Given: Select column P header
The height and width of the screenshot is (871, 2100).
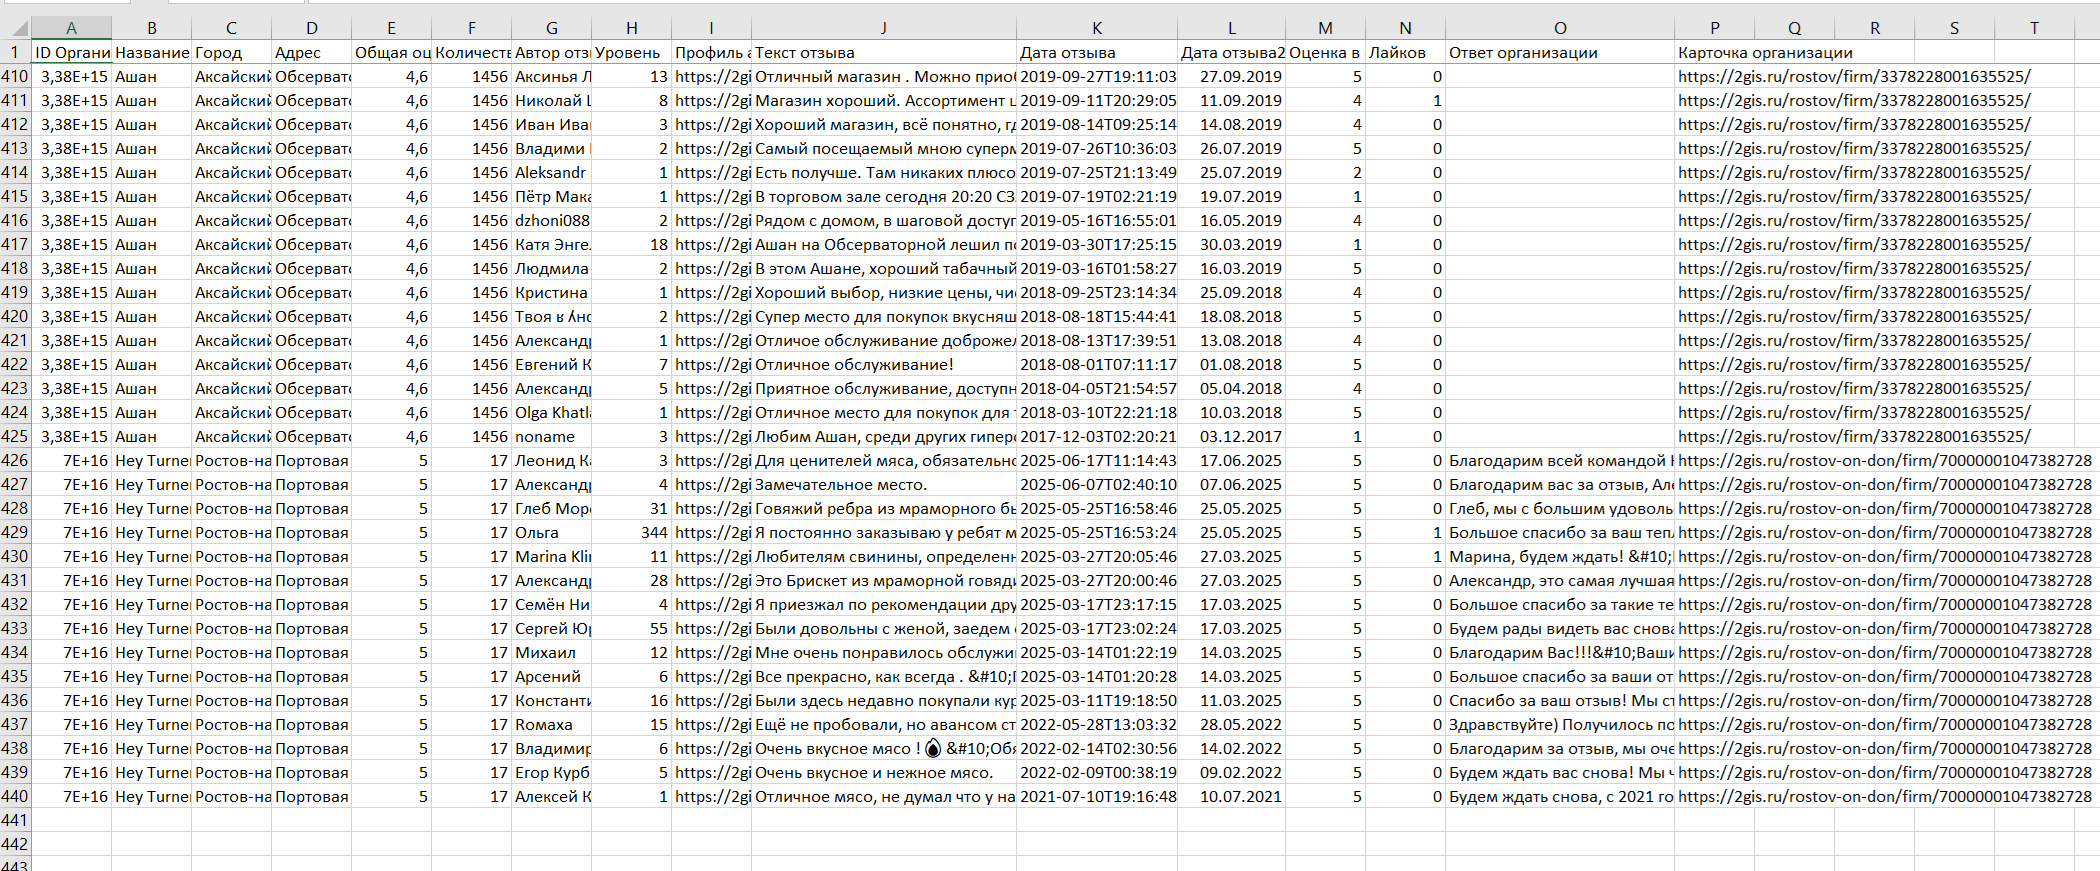Looking at the screenshot, I should [x=1715, y=28].
